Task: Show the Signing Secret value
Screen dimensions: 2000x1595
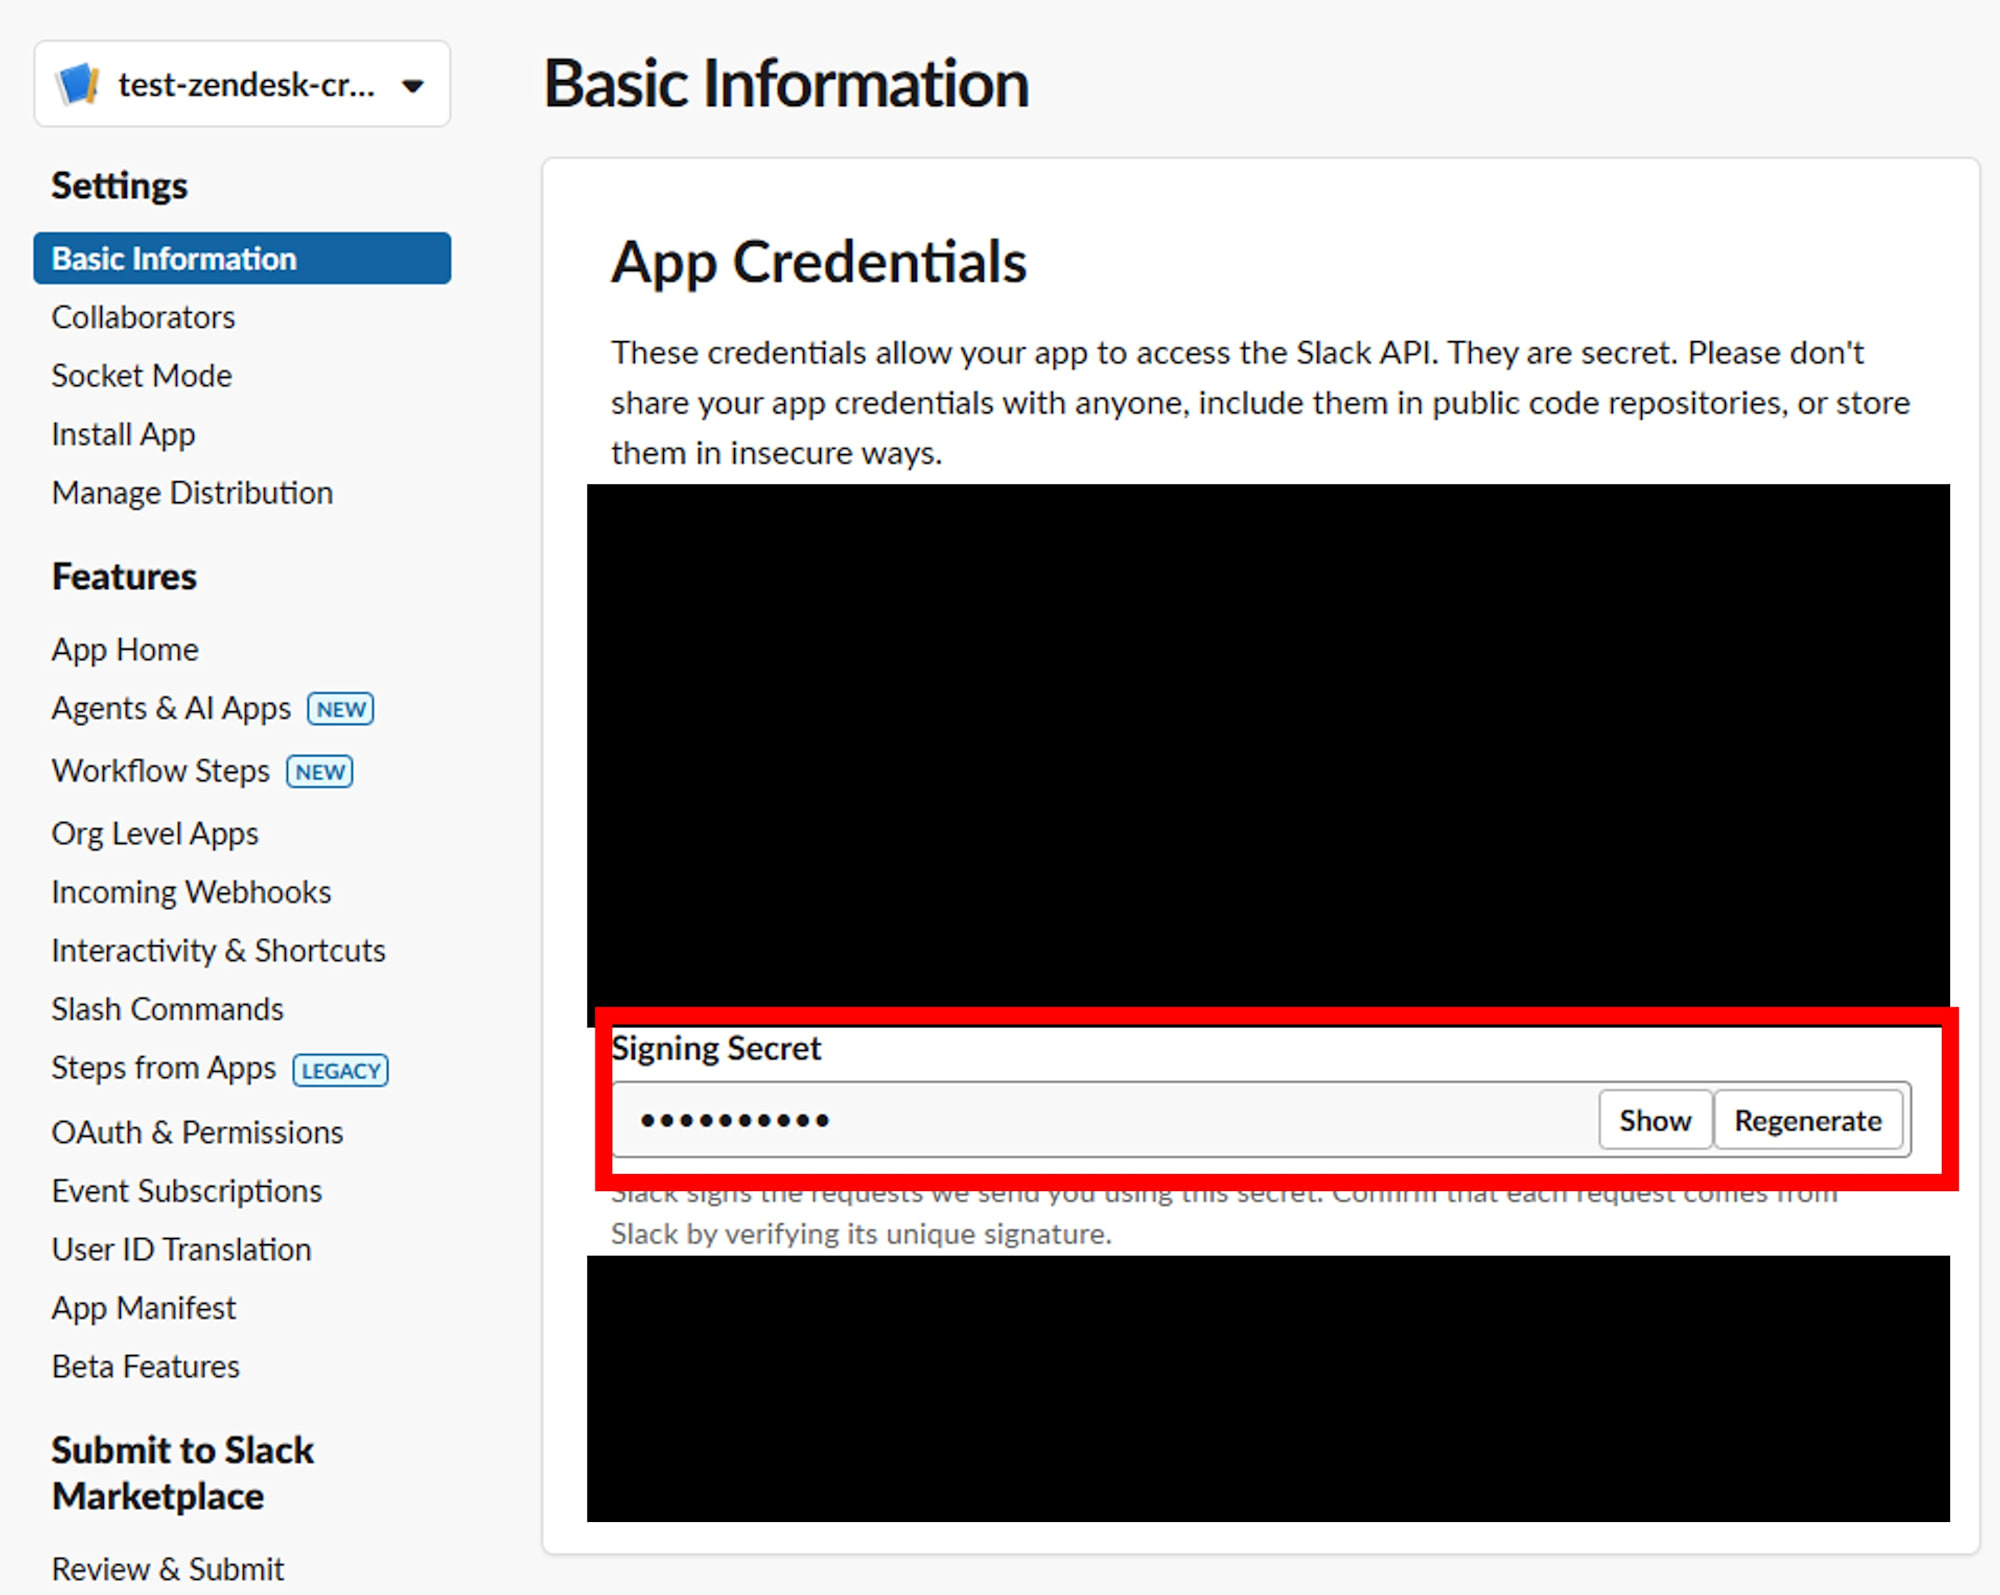Action: (x=1655, y=1120)
